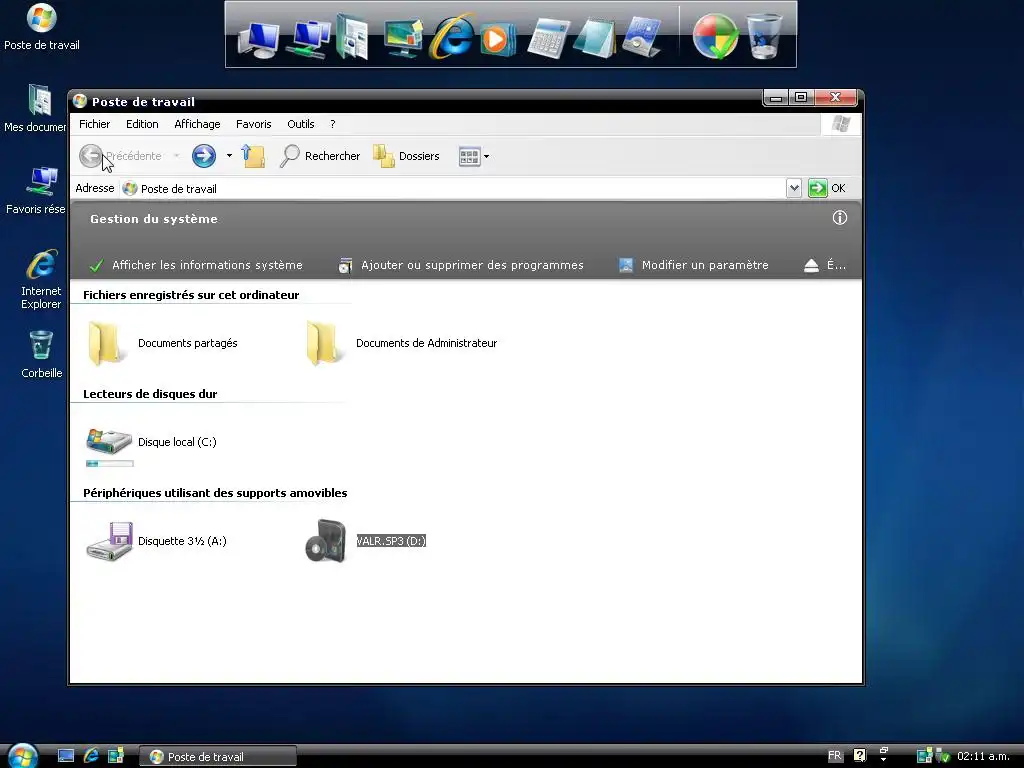
Task: Click the Gestion du système heading
Action: [154, 219]
